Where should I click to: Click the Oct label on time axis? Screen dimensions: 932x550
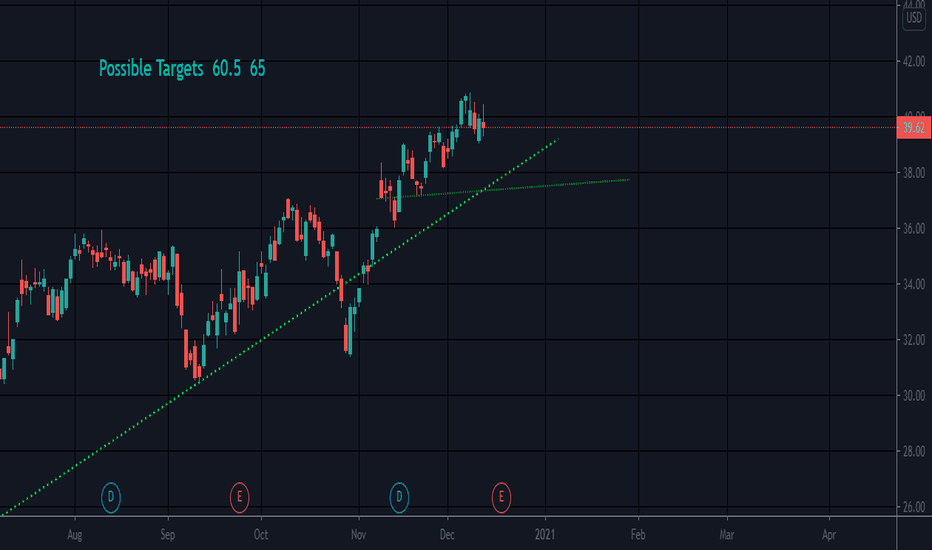click(x=261, y=535)
